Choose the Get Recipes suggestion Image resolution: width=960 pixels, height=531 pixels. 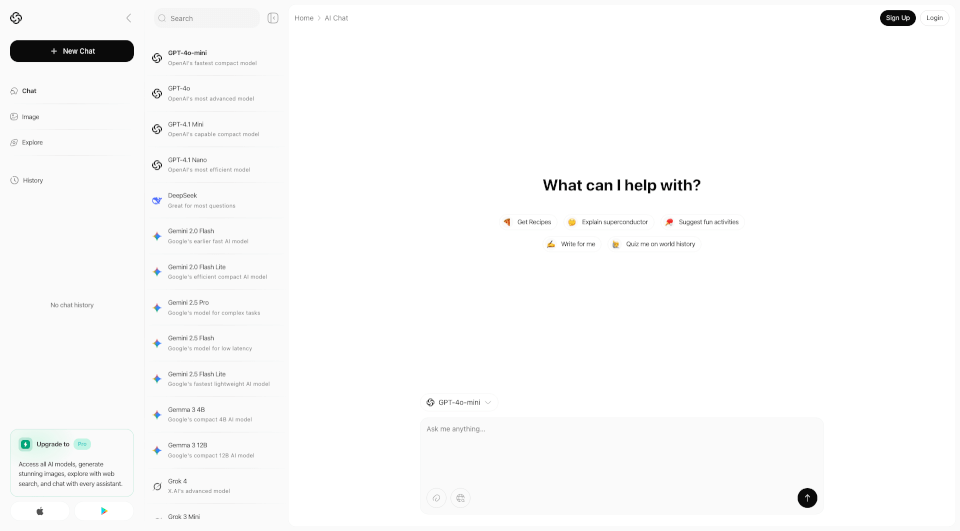[528, 222]
